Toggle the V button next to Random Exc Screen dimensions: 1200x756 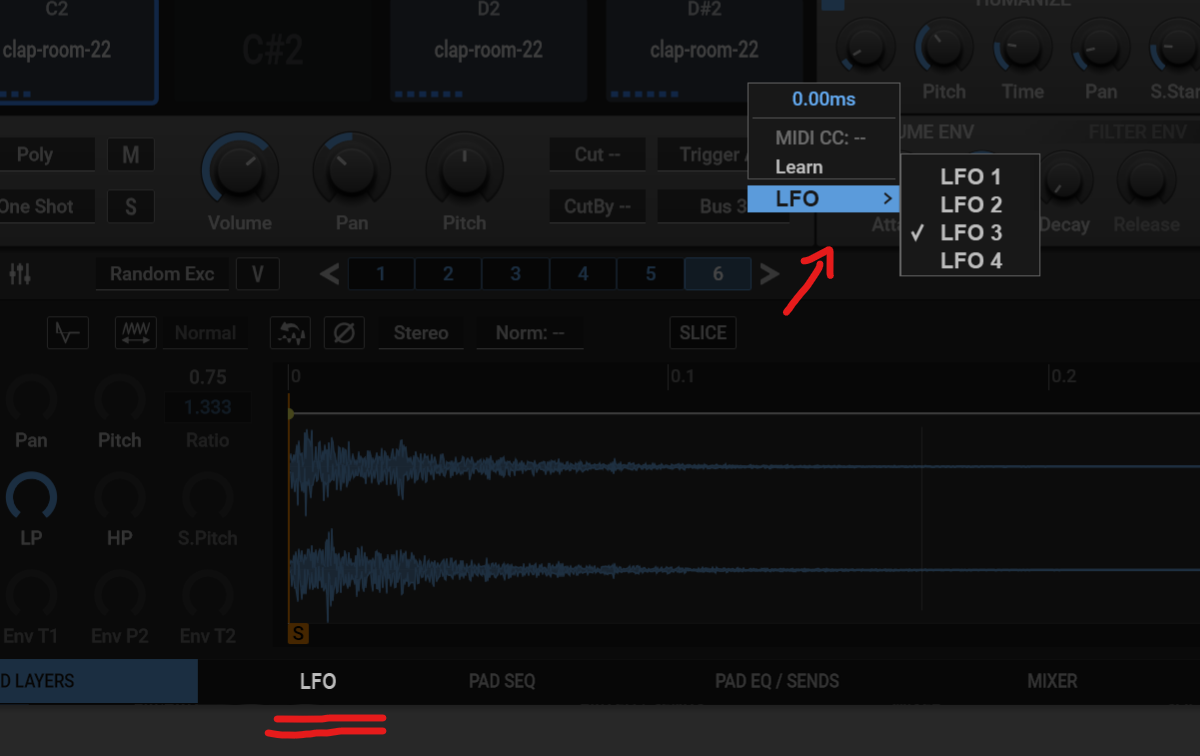[258, 274]
